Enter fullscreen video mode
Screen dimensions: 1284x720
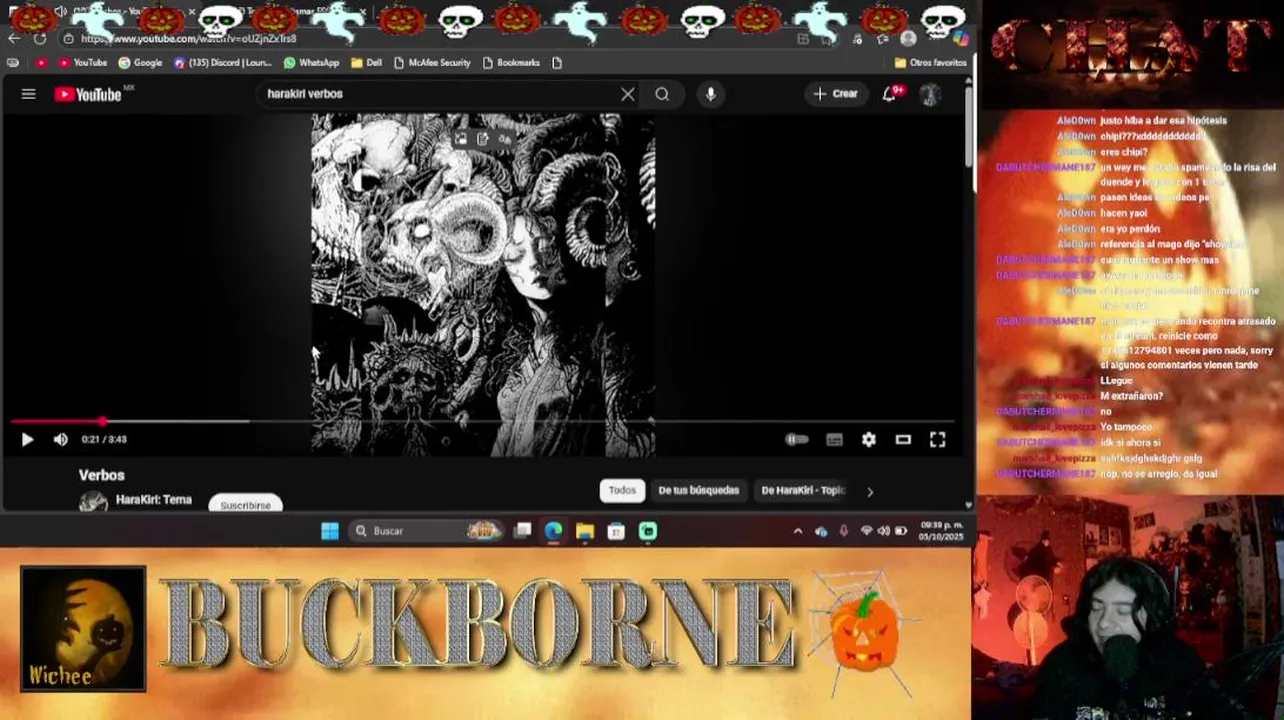coord(938,439)
